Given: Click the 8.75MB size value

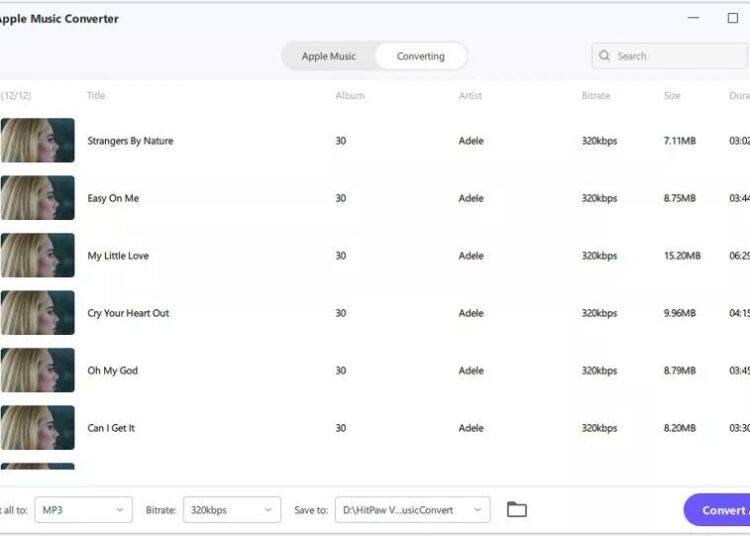Looking at the screenshot, I should tap(679, 198).
